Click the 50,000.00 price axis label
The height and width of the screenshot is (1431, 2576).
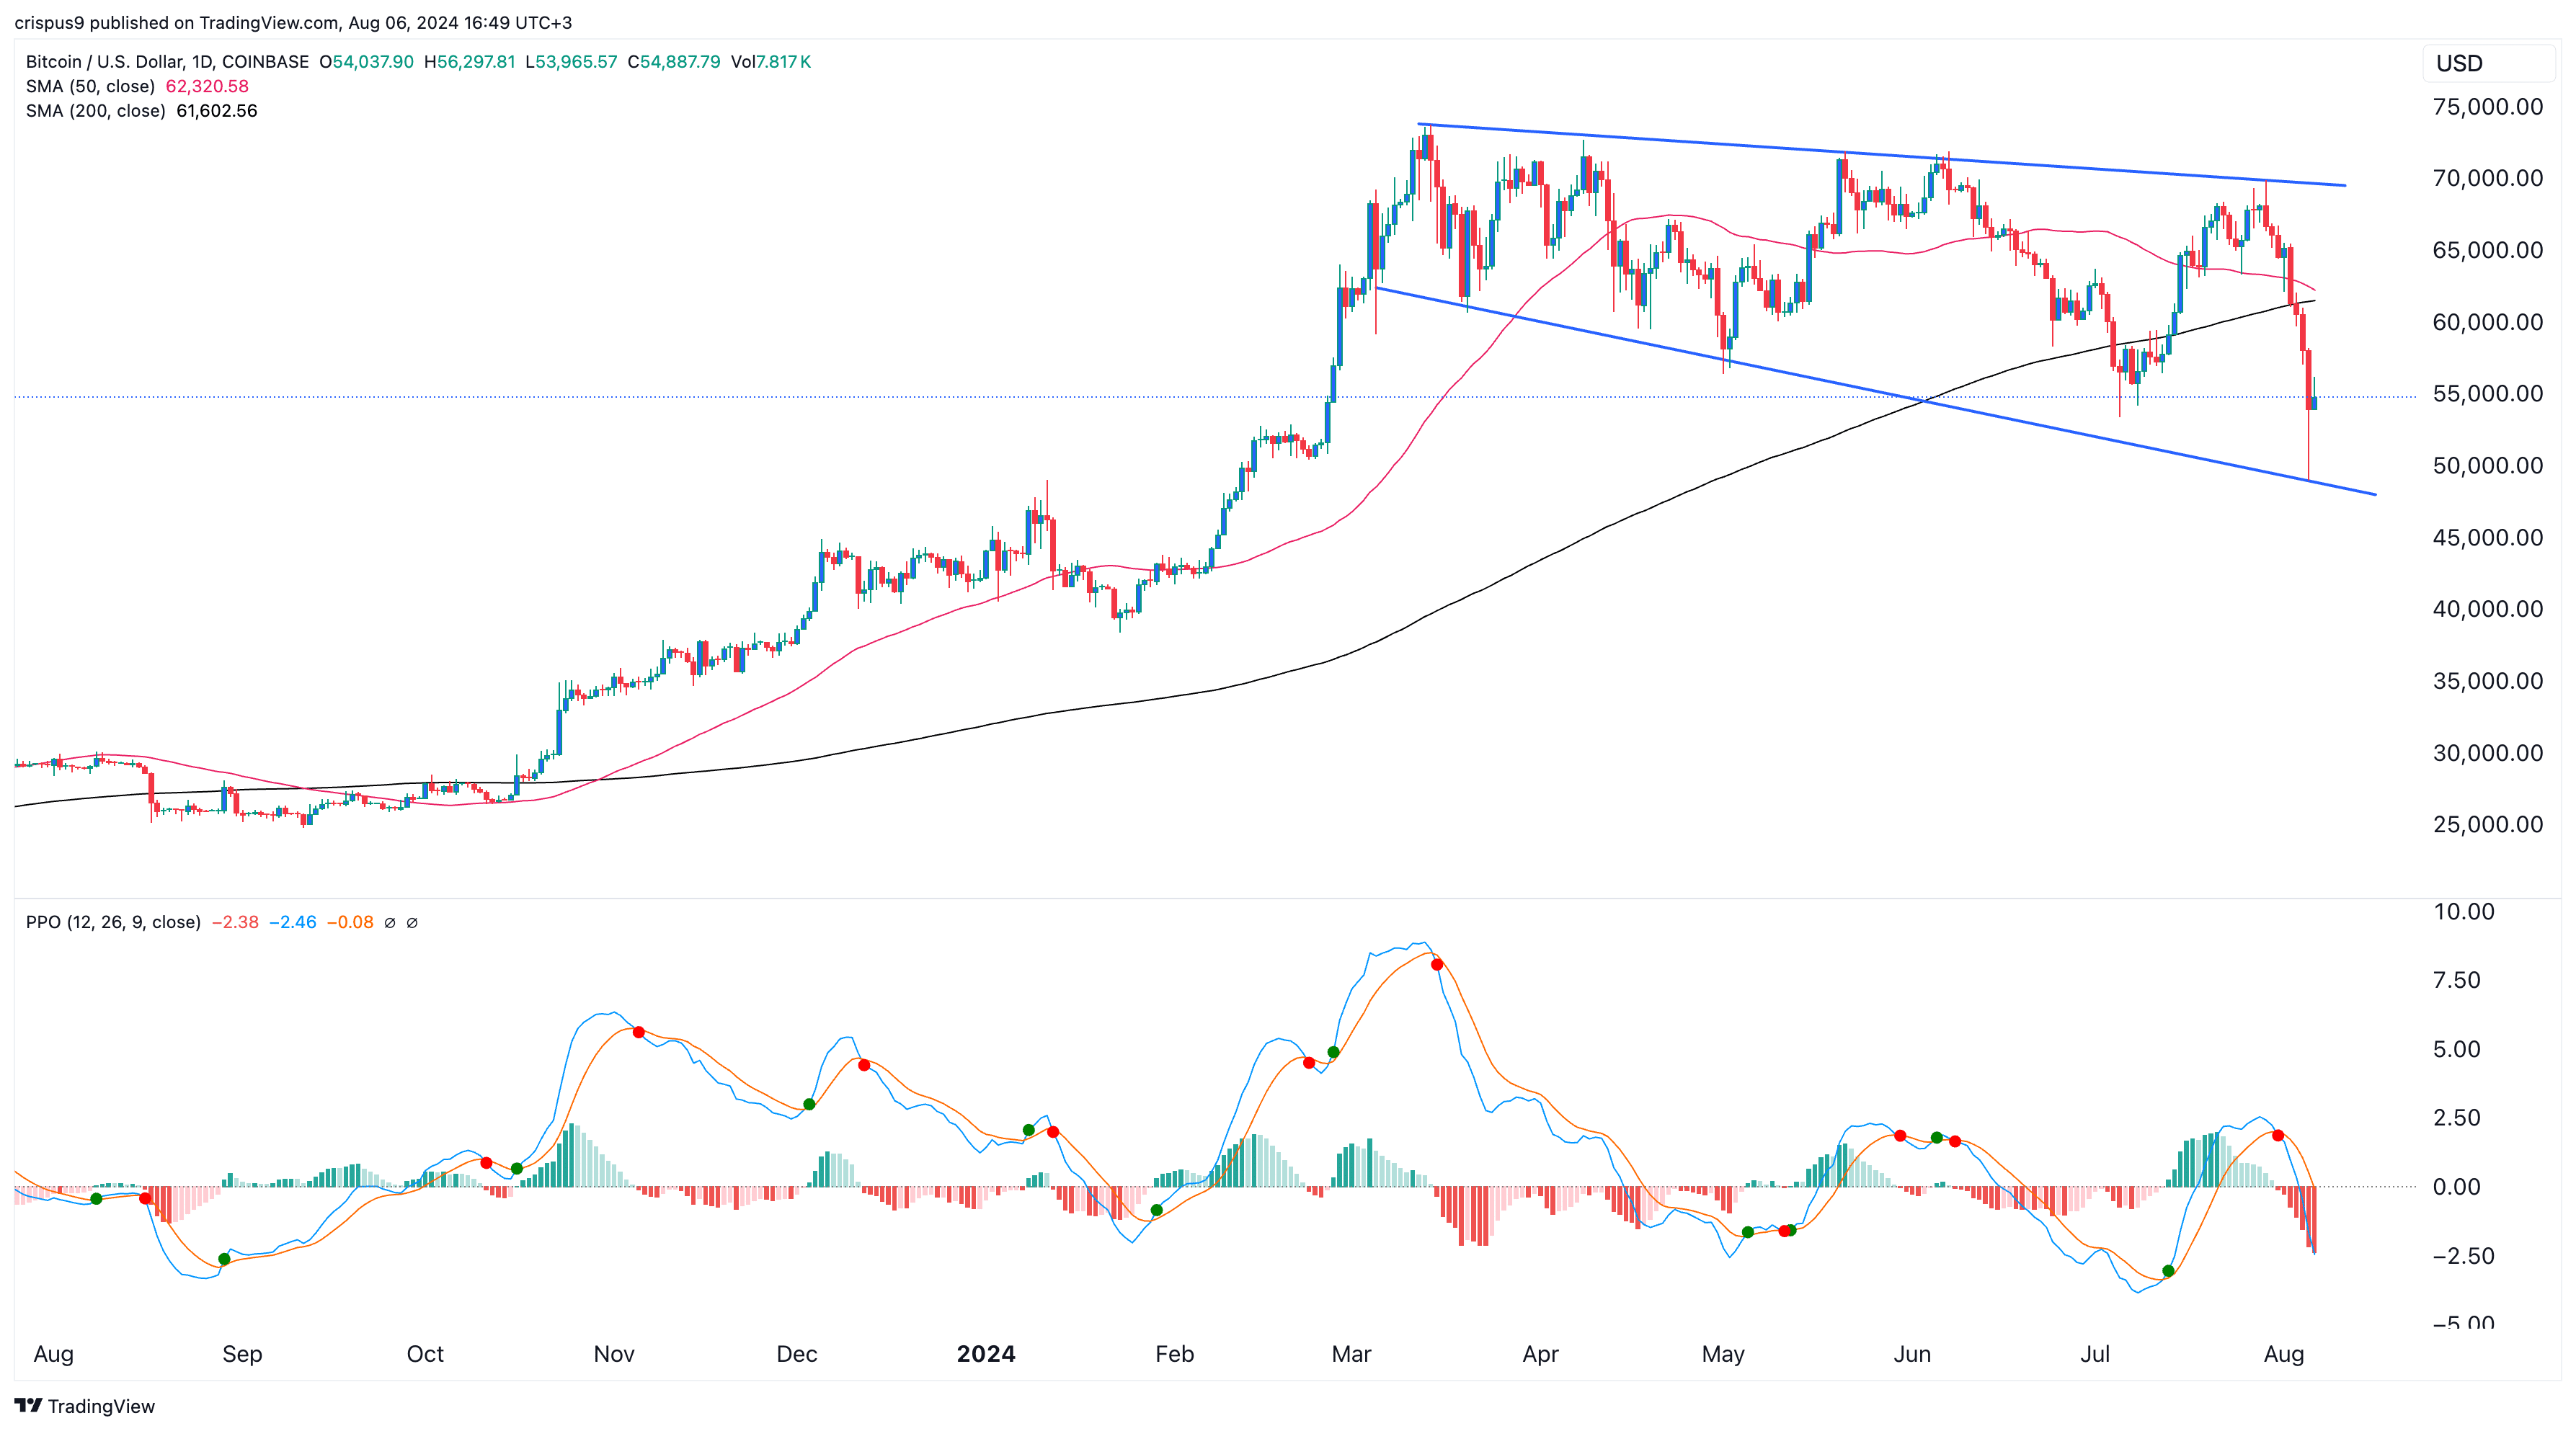pyautogui.click(x=2488, y=465)
